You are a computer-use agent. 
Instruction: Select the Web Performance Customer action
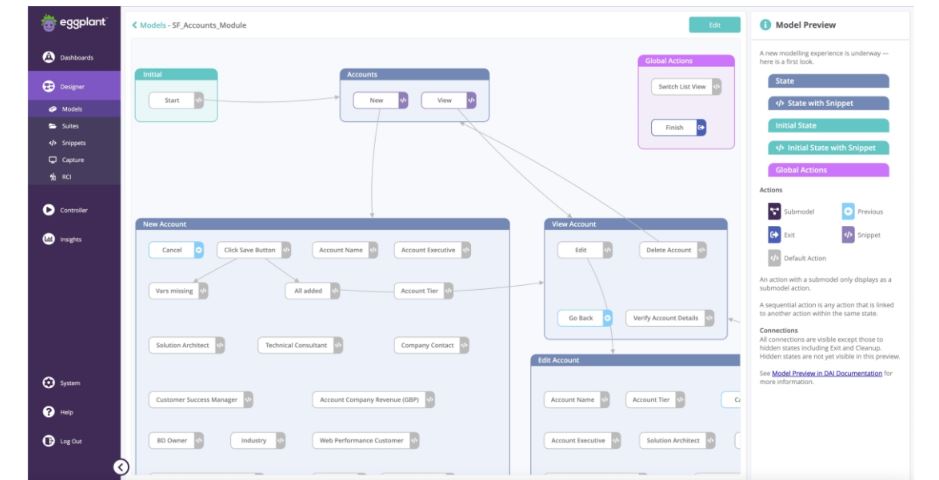[x=366, y=440]
